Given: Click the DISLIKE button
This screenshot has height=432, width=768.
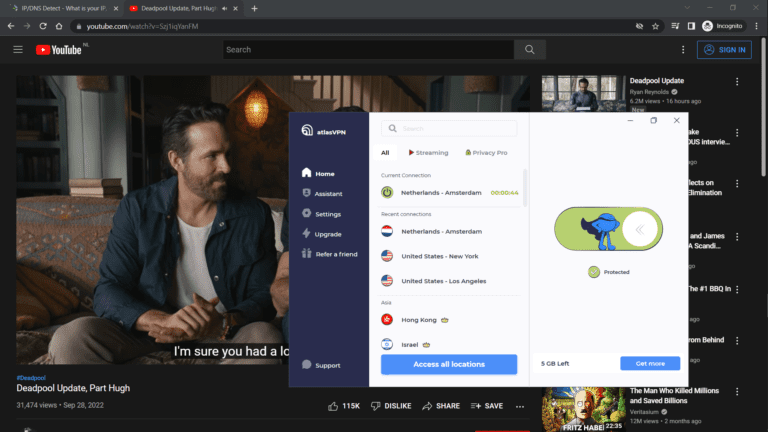Looking at the screenshot, I should click(391, 406).
